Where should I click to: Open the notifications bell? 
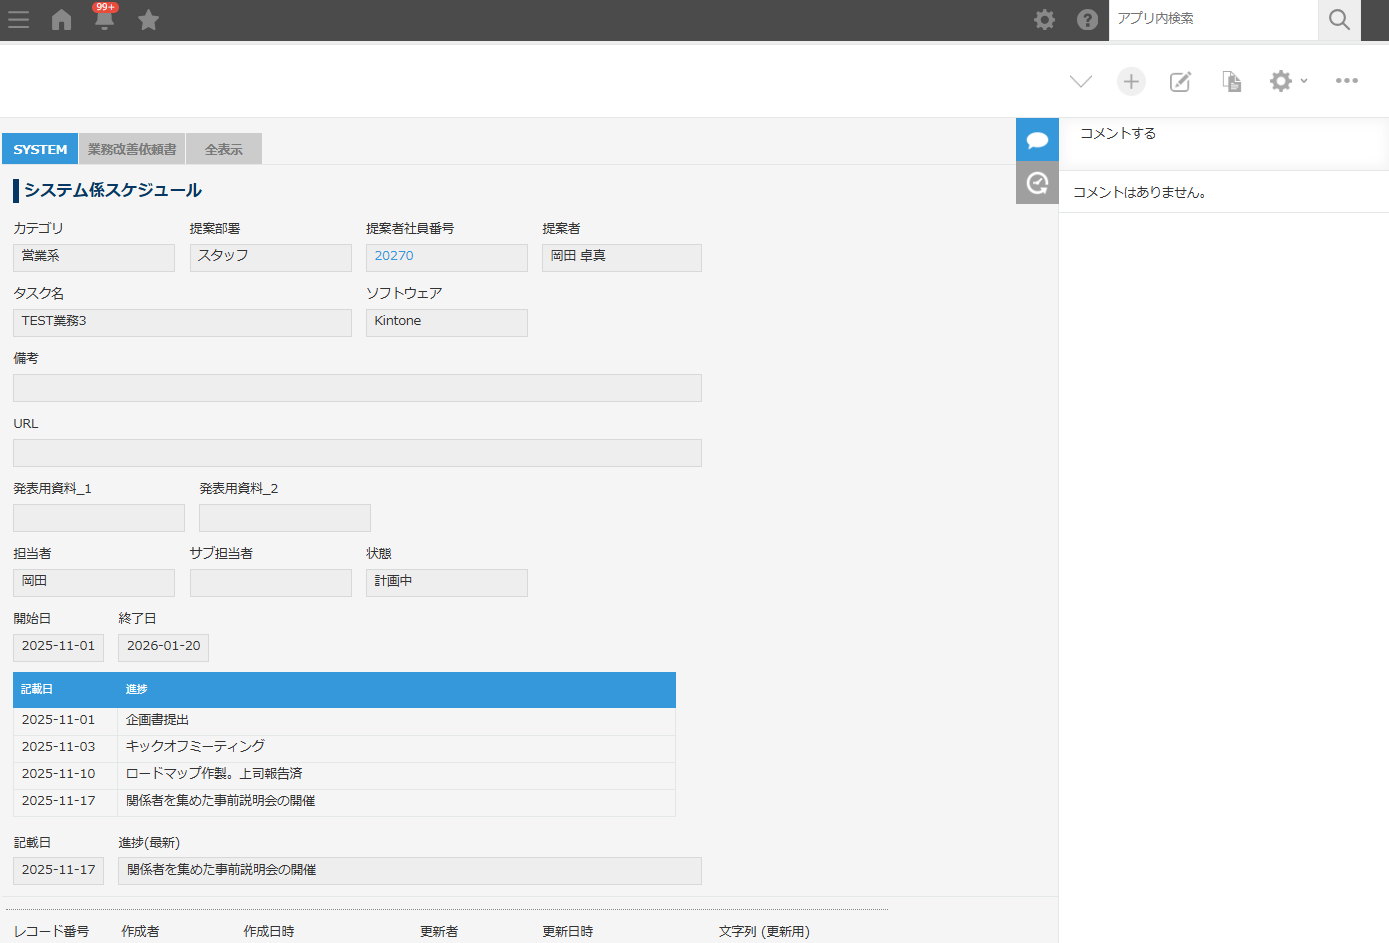pyautogui.click(x=104, y=20)
